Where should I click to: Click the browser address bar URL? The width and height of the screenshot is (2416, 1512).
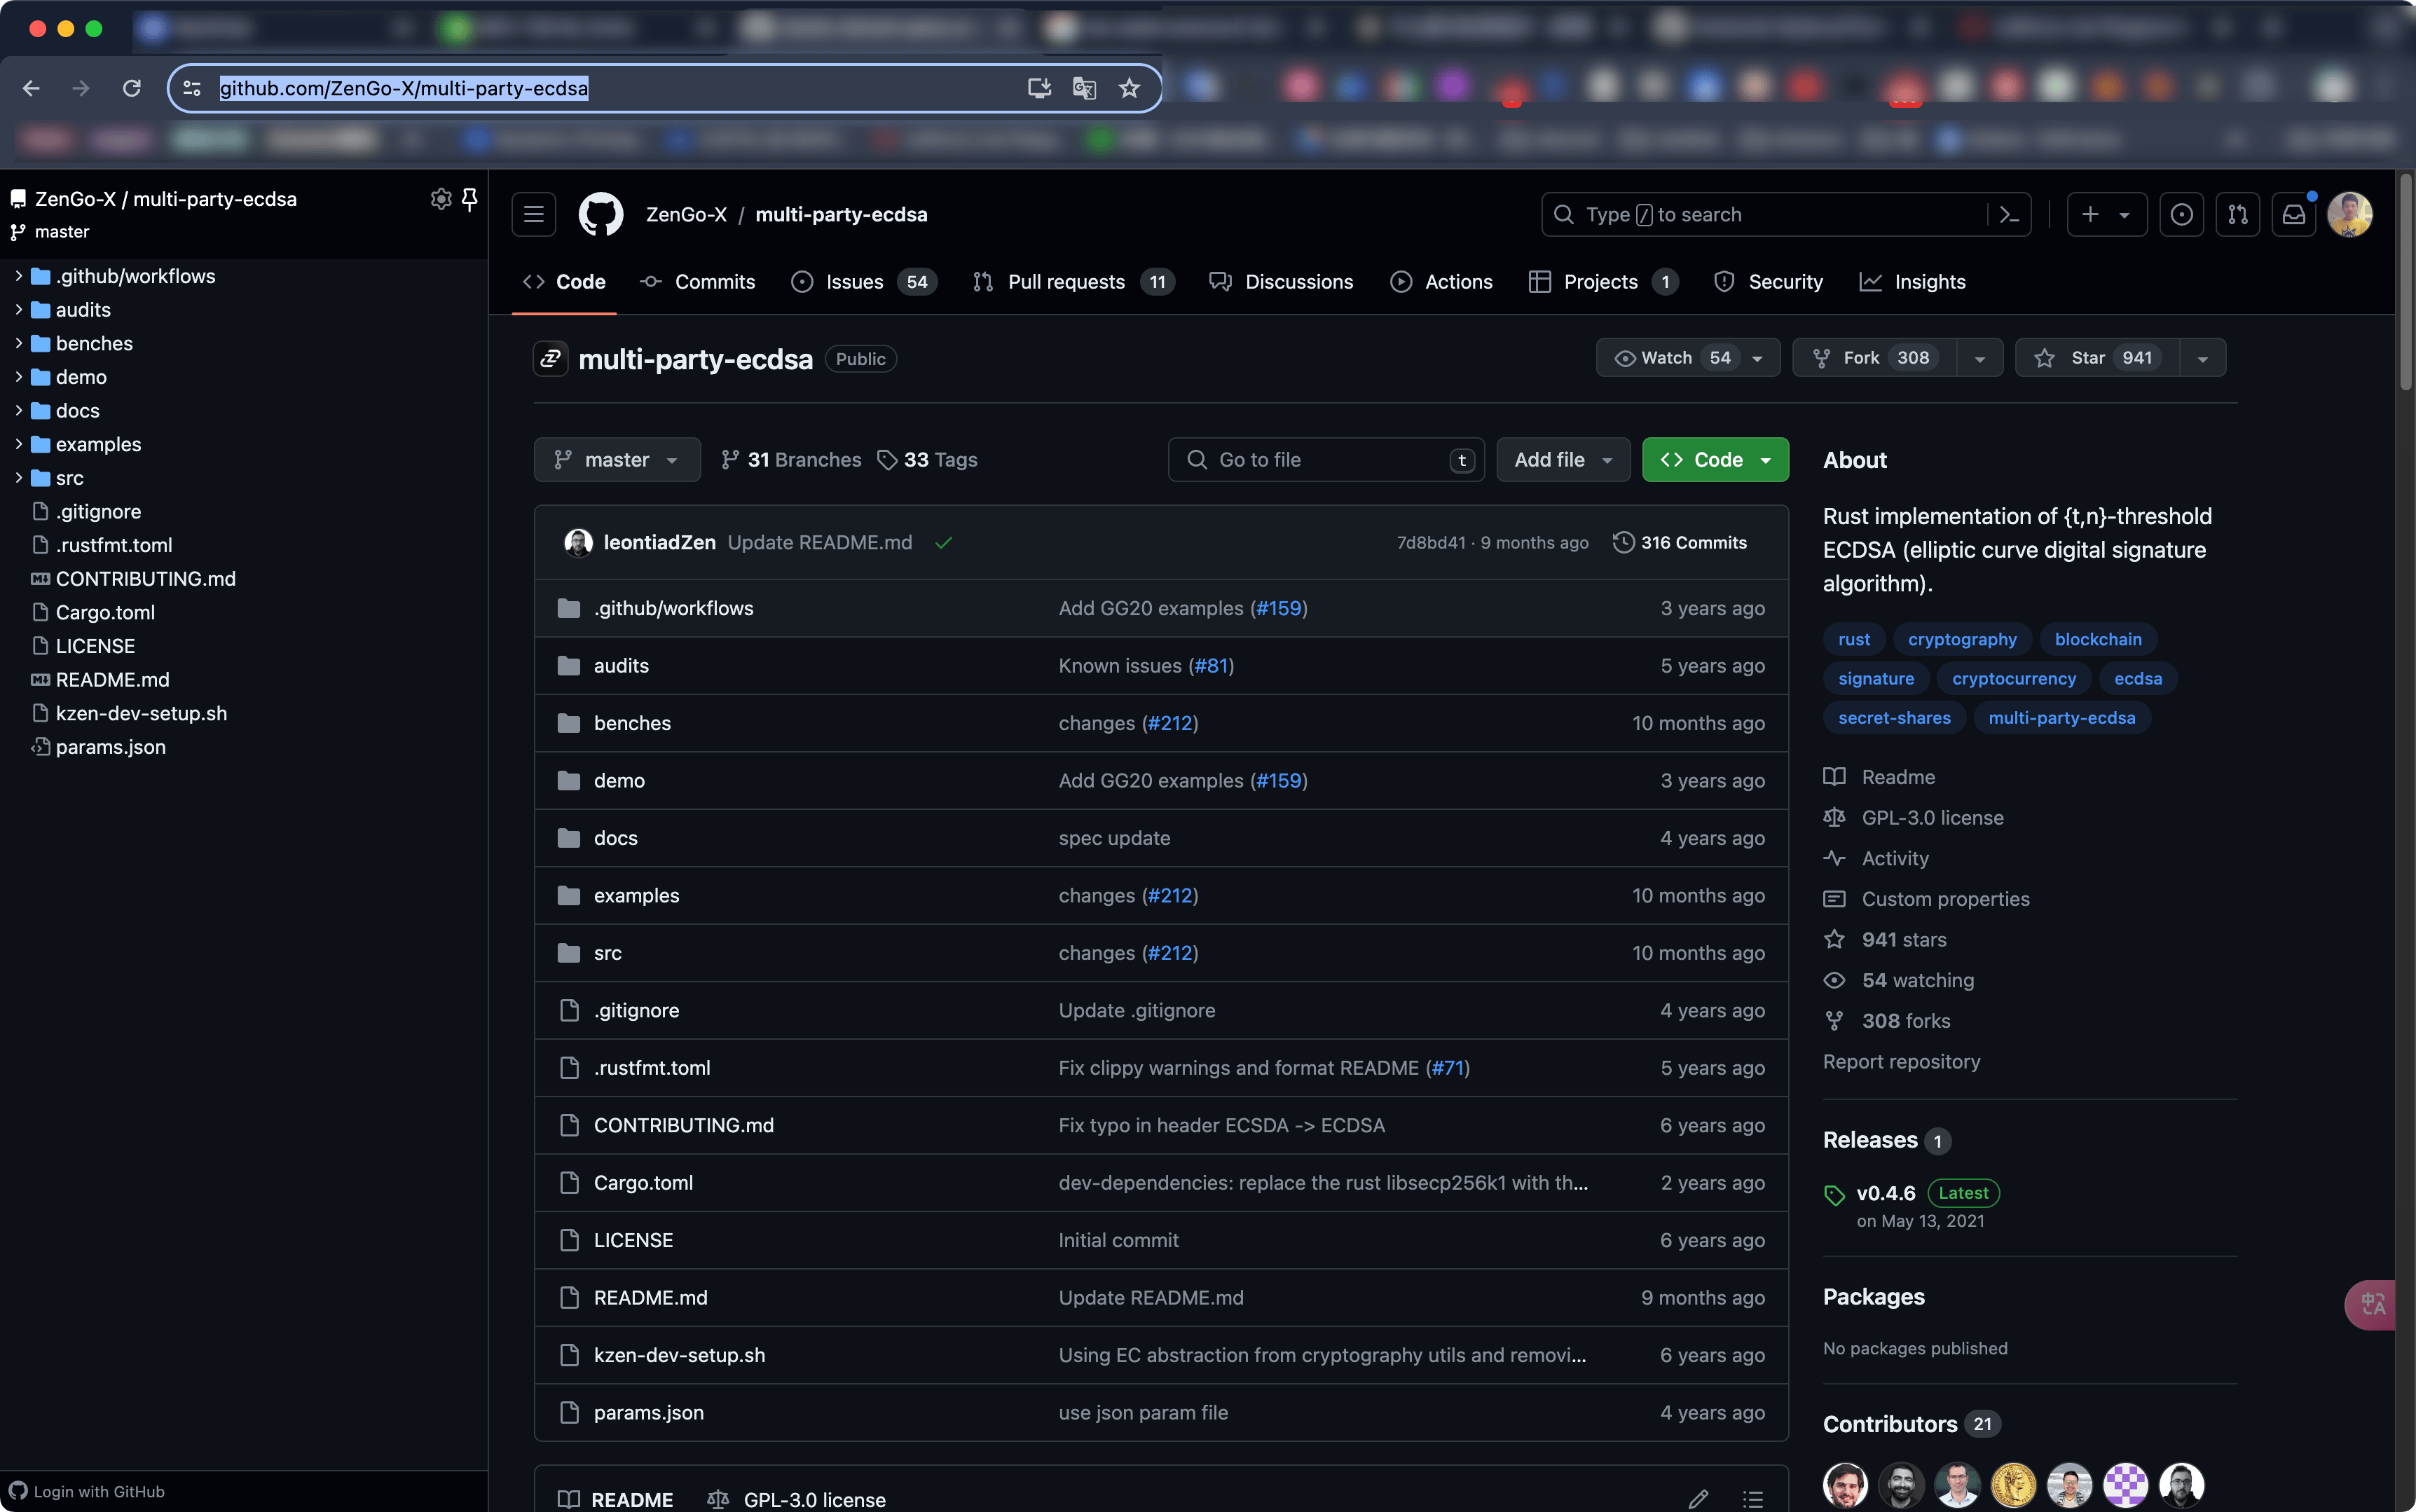(404, 88)
